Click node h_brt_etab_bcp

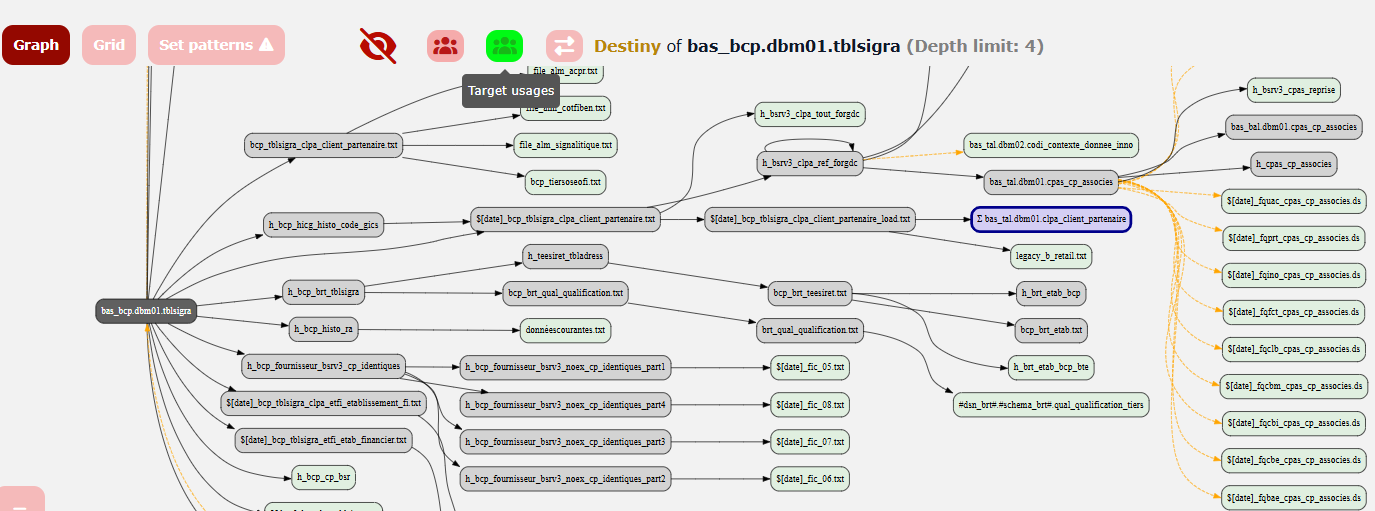[x=1051, y=293]
